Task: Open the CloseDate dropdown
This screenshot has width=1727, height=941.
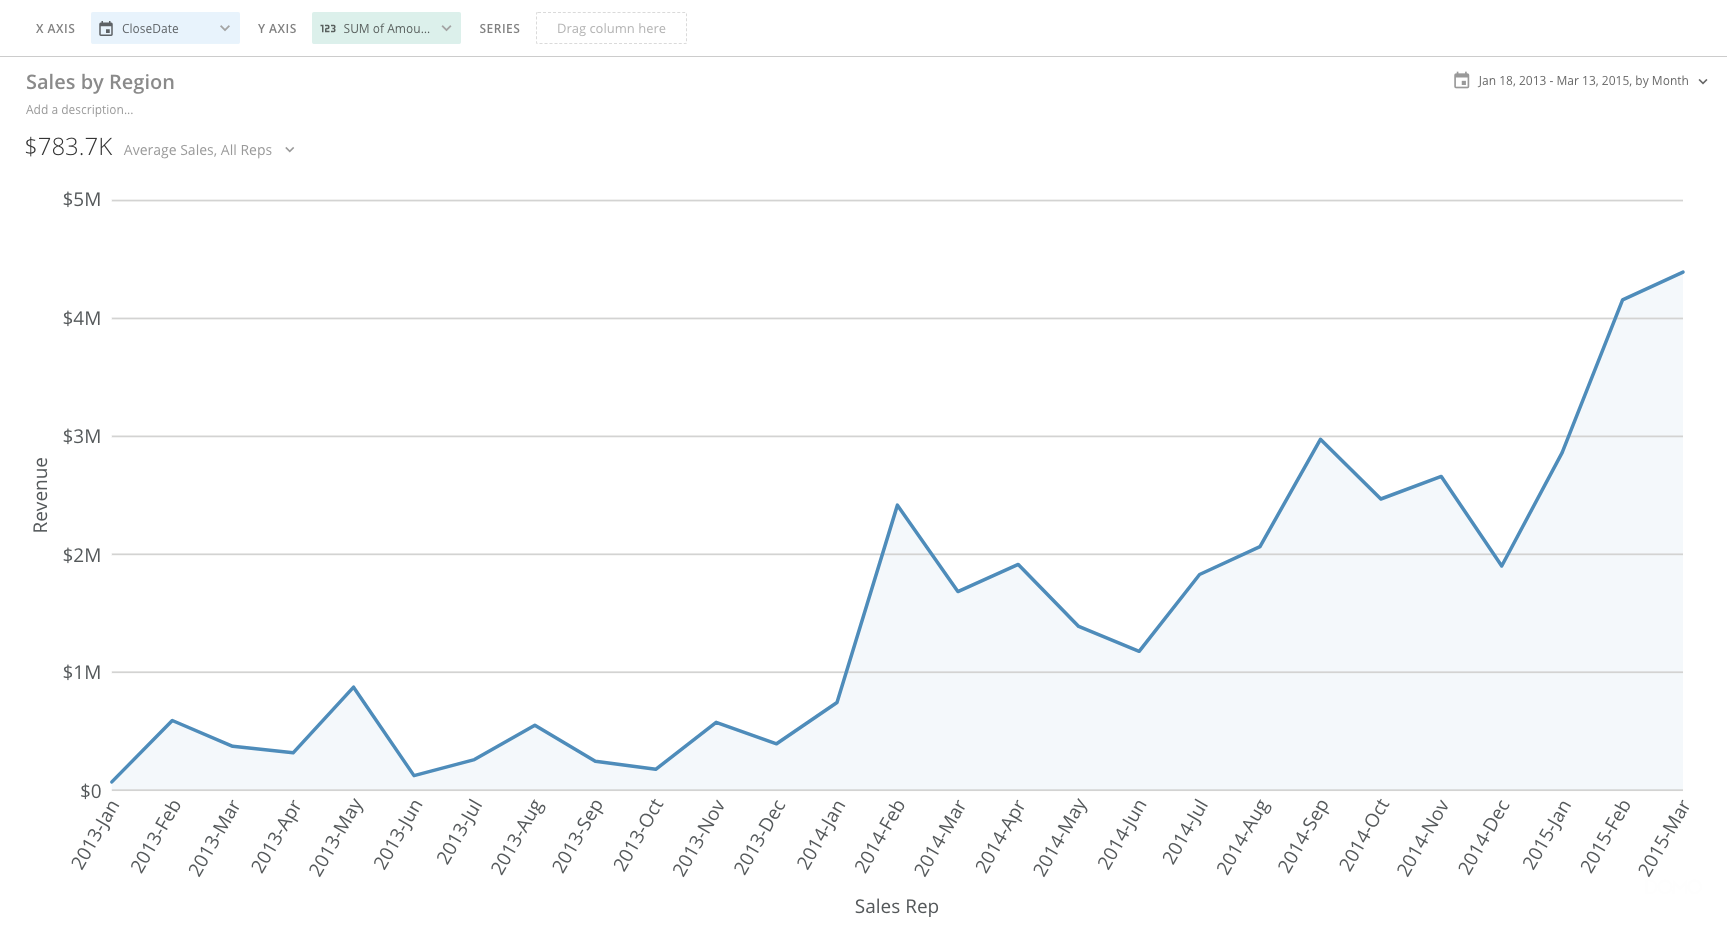Action: coord(165,28)
